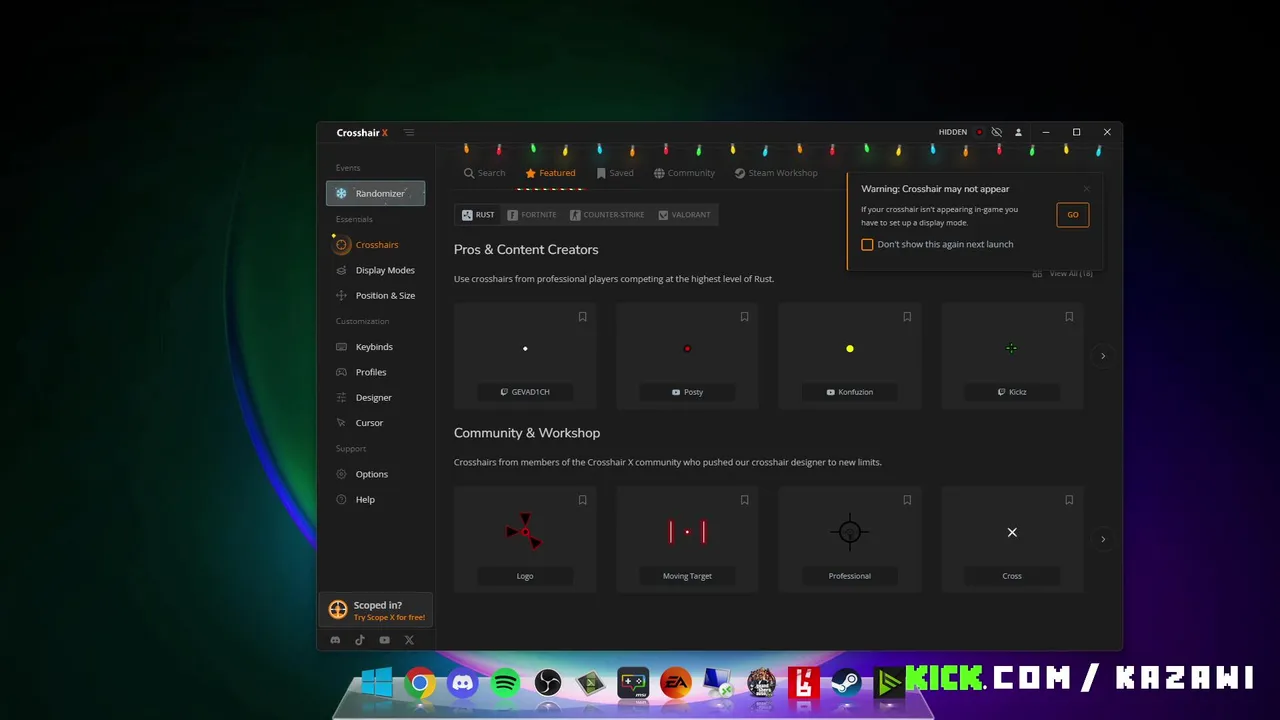The width and height of the screenshot is (1280, 720).
Task: Bookmark the Posty crosshair
Action: click(x=744, y=317)
